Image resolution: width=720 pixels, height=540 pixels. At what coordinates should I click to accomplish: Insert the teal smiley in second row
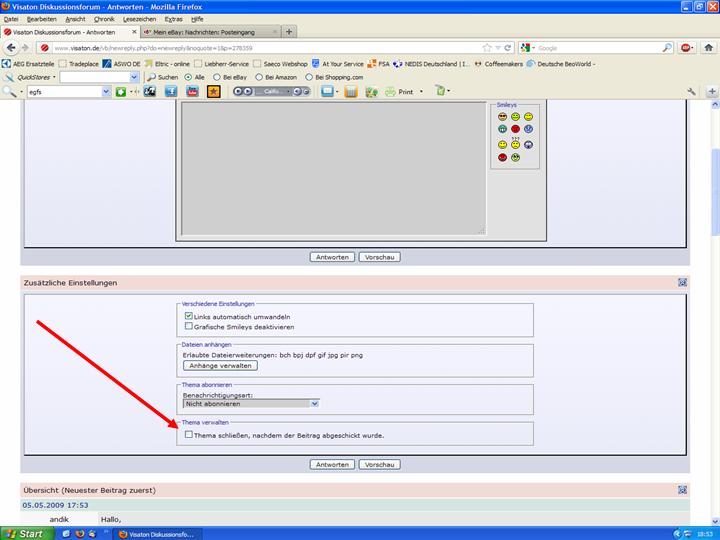pyautogui.click(x=502, y=129)
